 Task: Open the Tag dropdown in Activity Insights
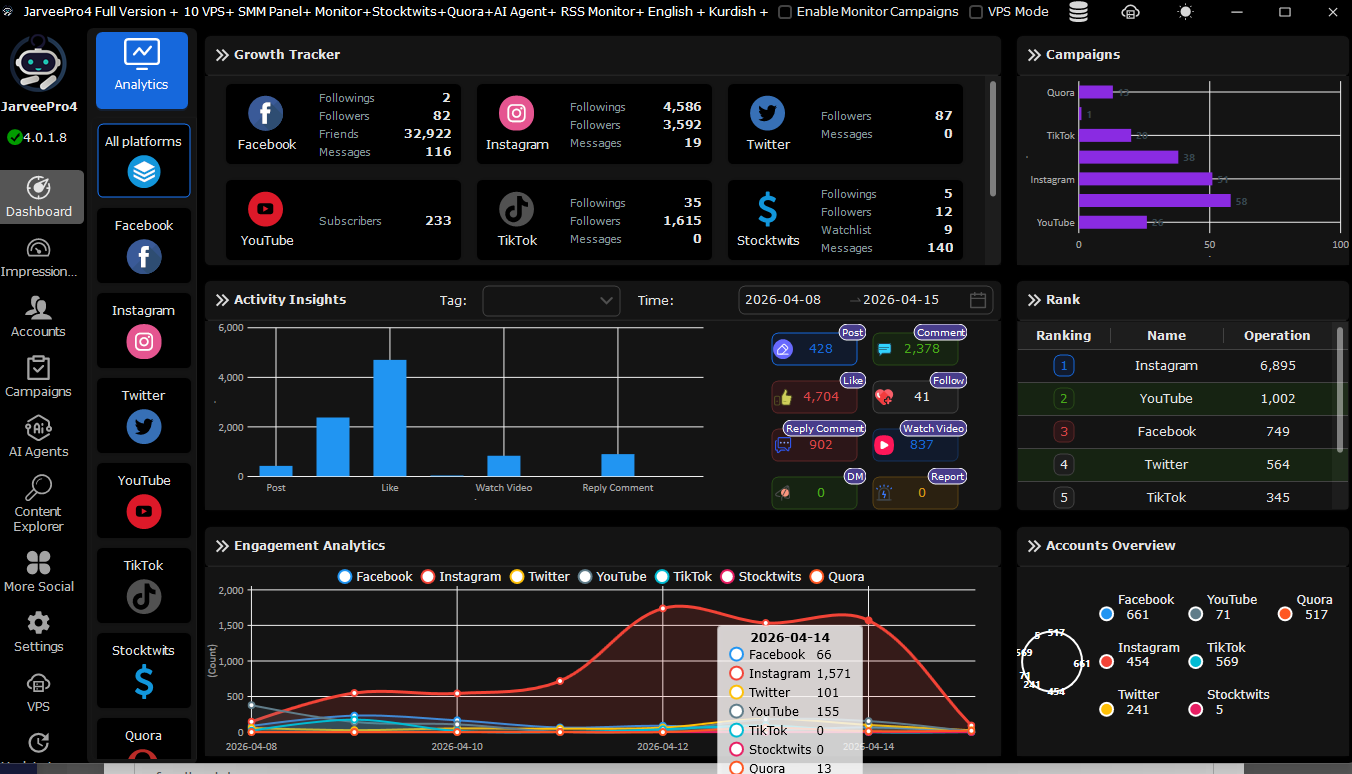(x=551, y=300)
